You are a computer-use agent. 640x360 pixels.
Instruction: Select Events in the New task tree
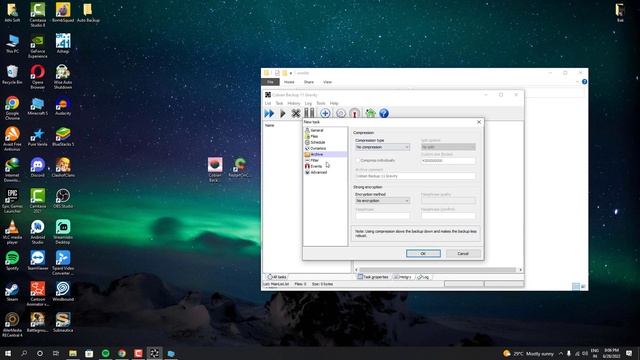(x=316, y=167)
